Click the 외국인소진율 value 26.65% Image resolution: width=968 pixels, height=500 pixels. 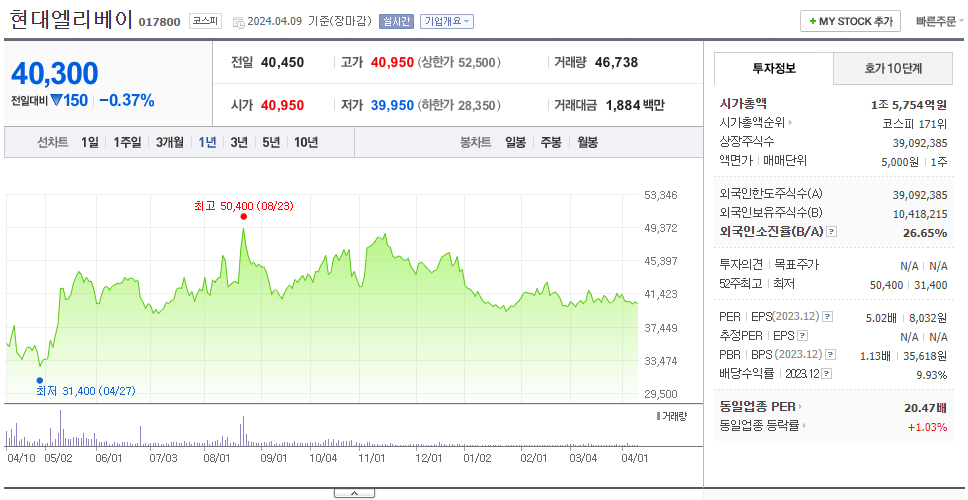pos(923,233)
